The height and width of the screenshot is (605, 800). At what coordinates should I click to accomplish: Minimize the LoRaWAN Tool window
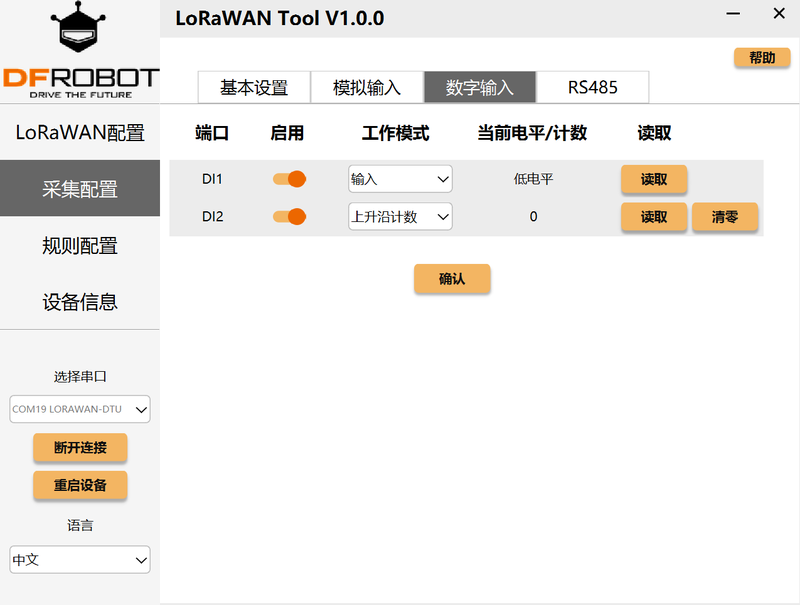(735, 14)
